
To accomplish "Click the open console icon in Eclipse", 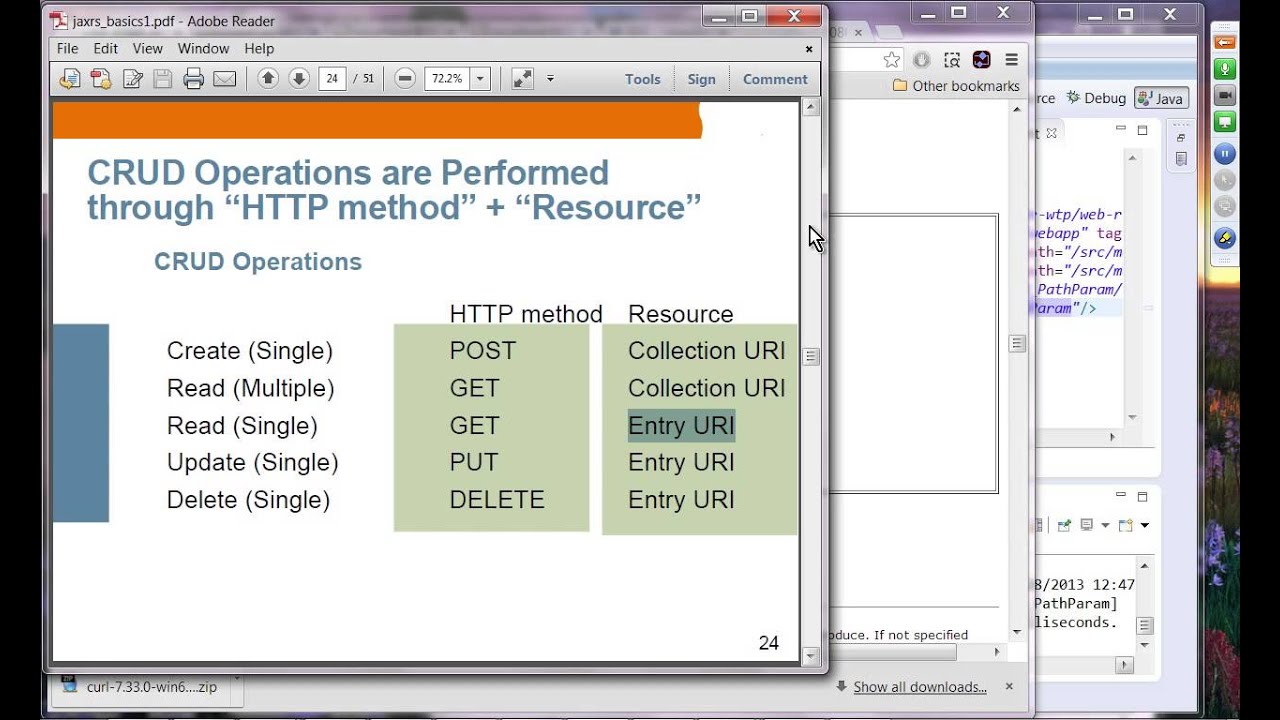I will point(1126,525).
